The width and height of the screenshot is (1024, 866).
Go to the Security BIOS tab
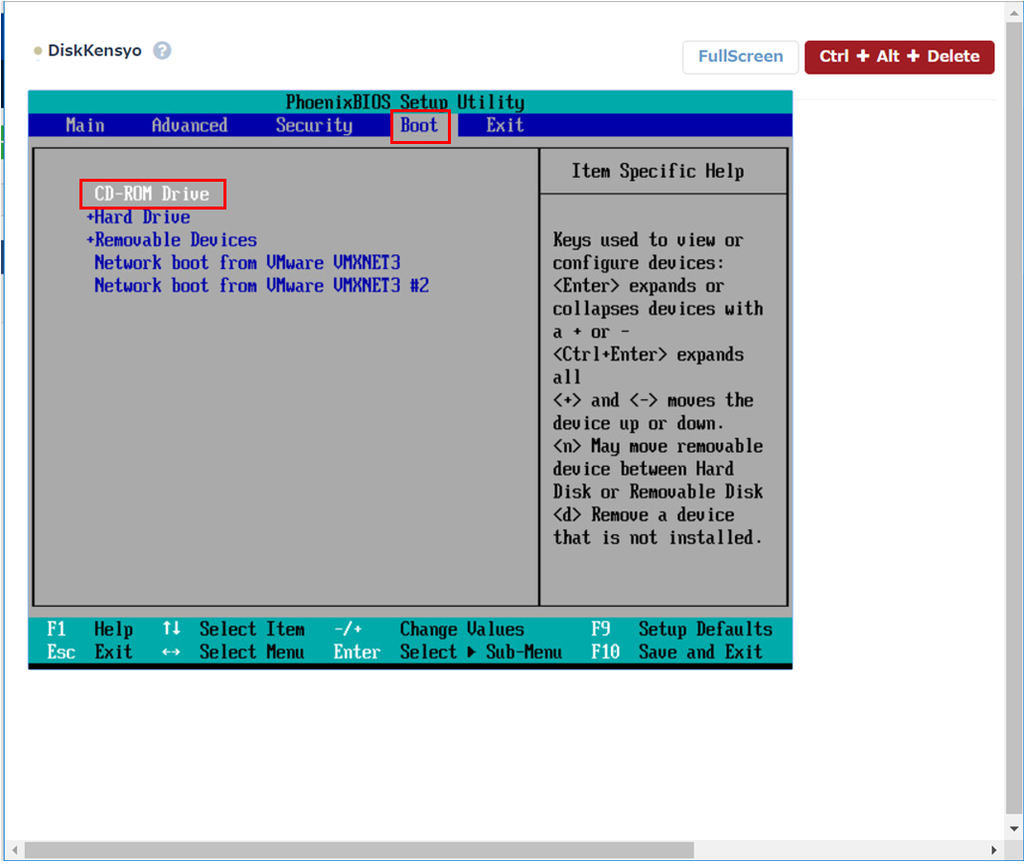[314, 125]
